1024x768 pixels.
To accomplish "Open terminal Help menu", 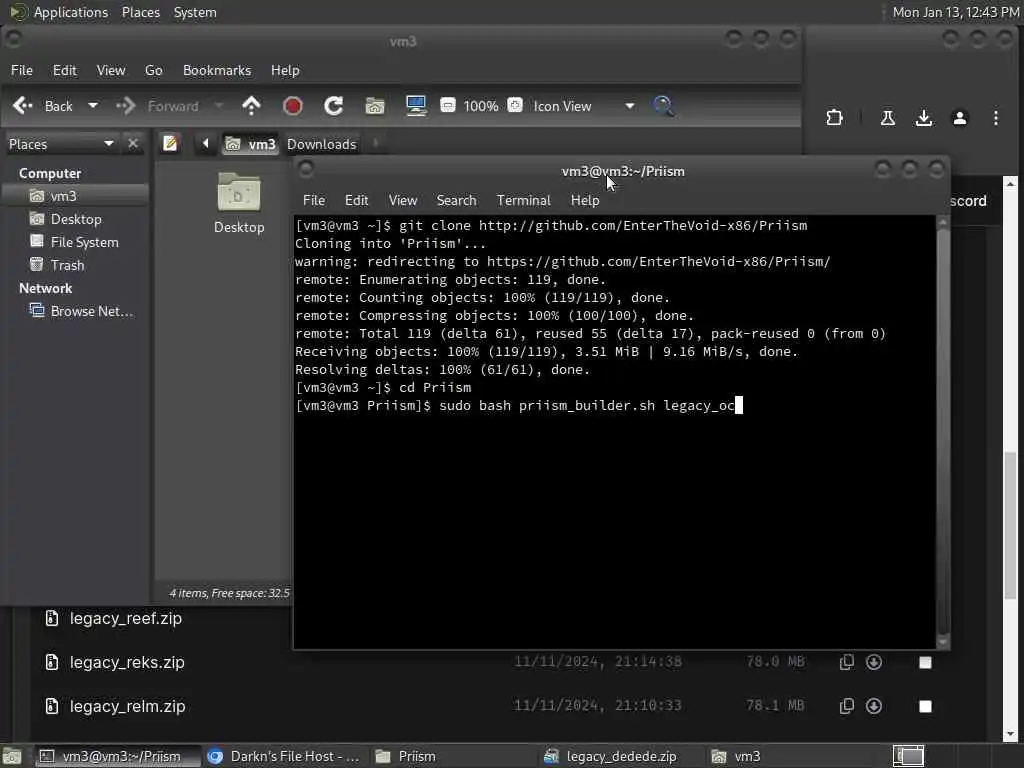I will pos(585,200).
